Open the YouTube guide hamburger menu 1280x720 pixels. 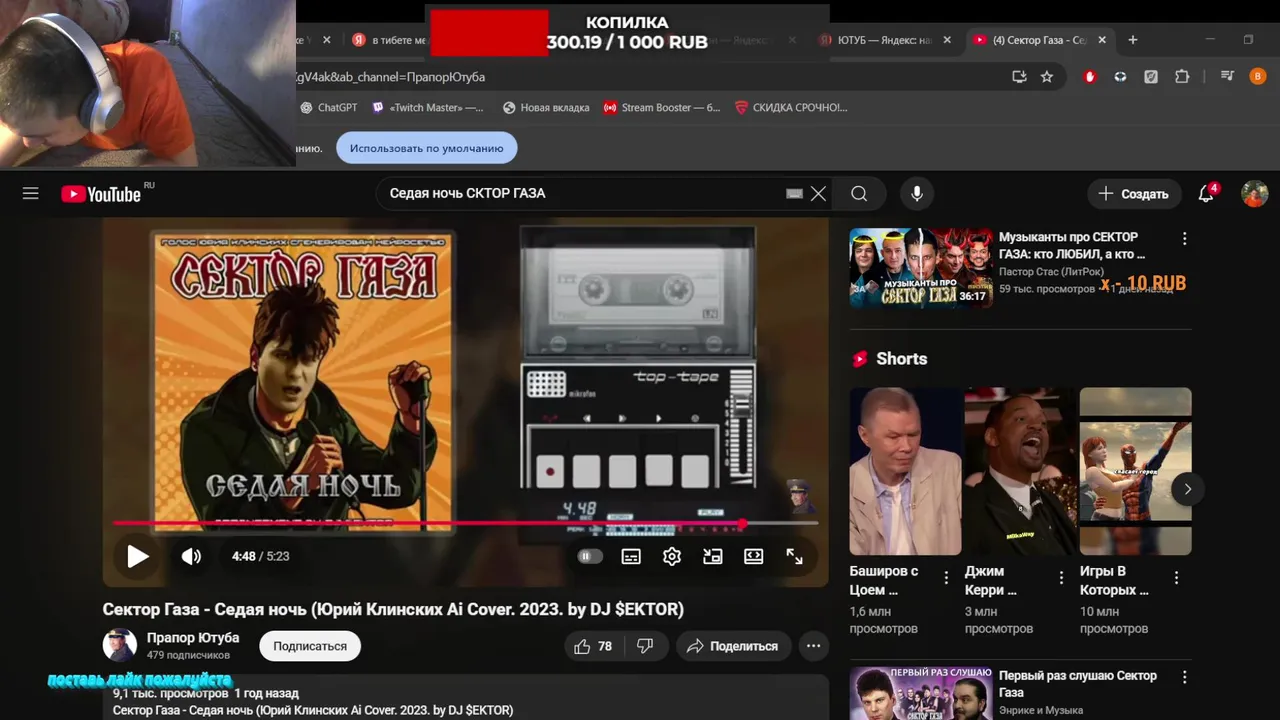pos(31,194)
